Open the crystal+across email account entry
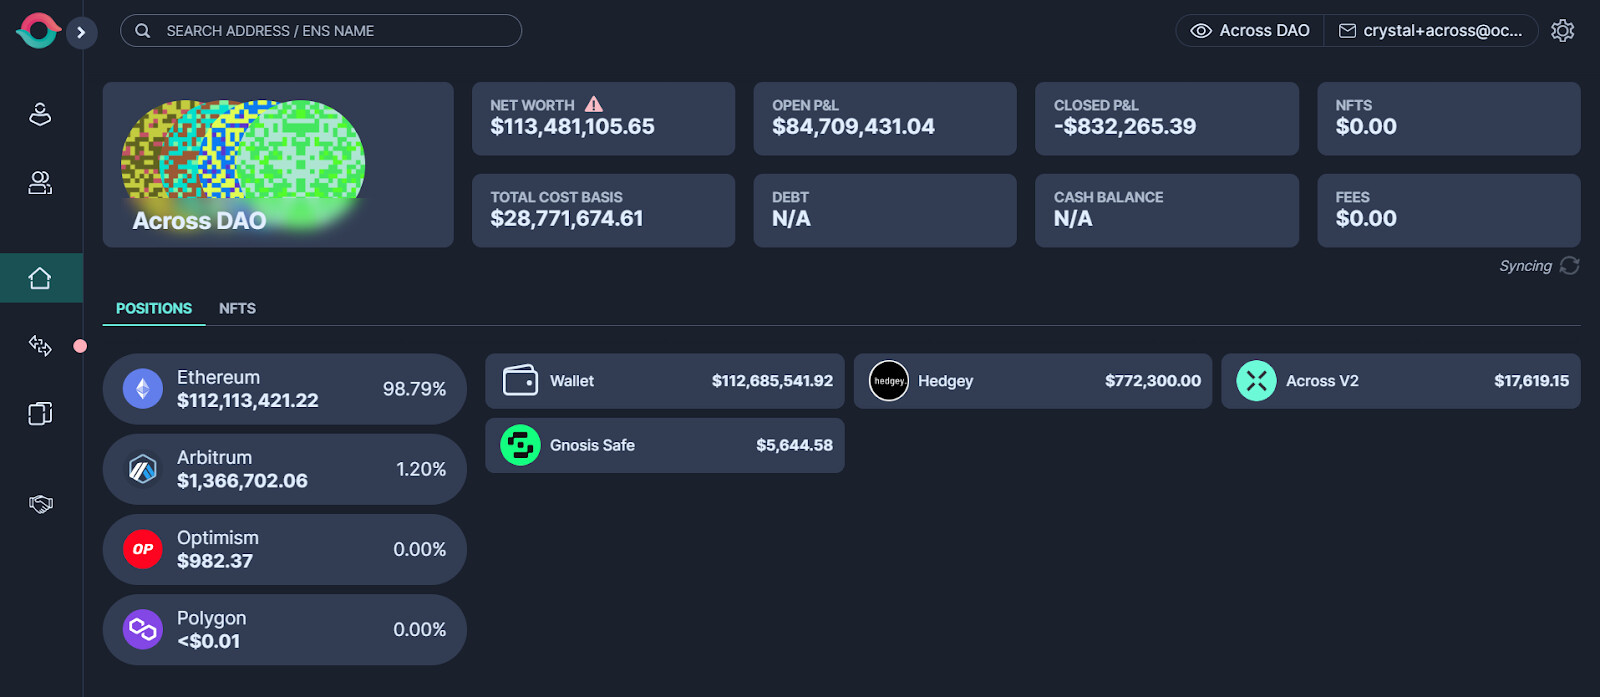The width and height of the screenshot is (1600, 697). [x=1431, y=31]
